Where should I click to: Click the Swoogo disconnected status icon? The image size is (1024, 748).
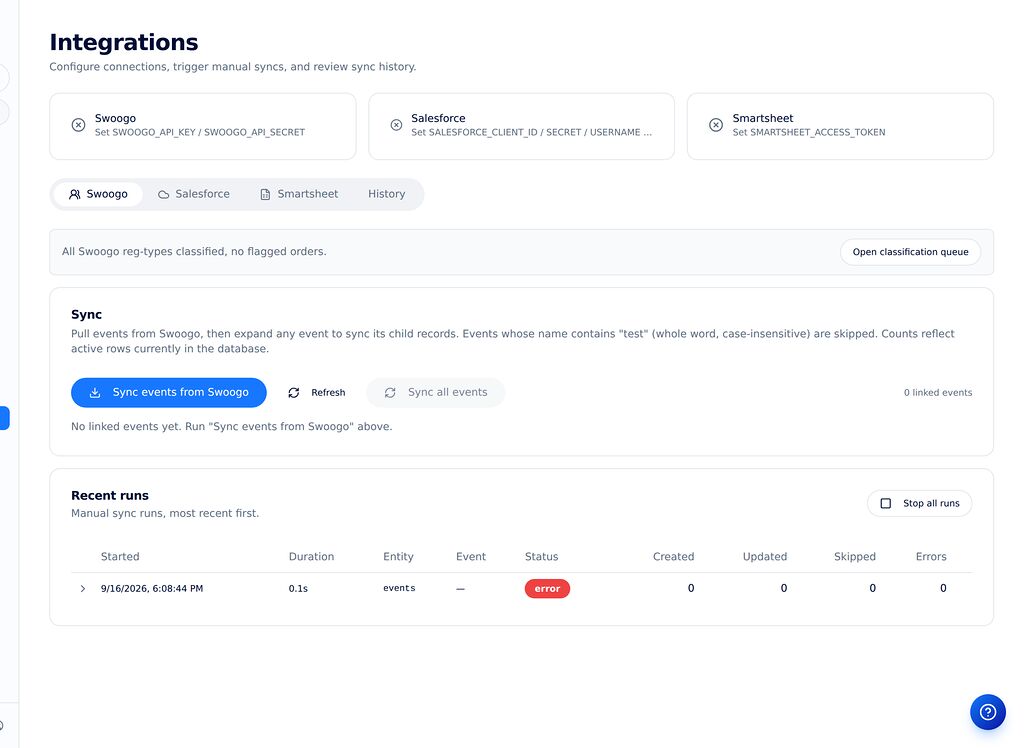[78, 125]
